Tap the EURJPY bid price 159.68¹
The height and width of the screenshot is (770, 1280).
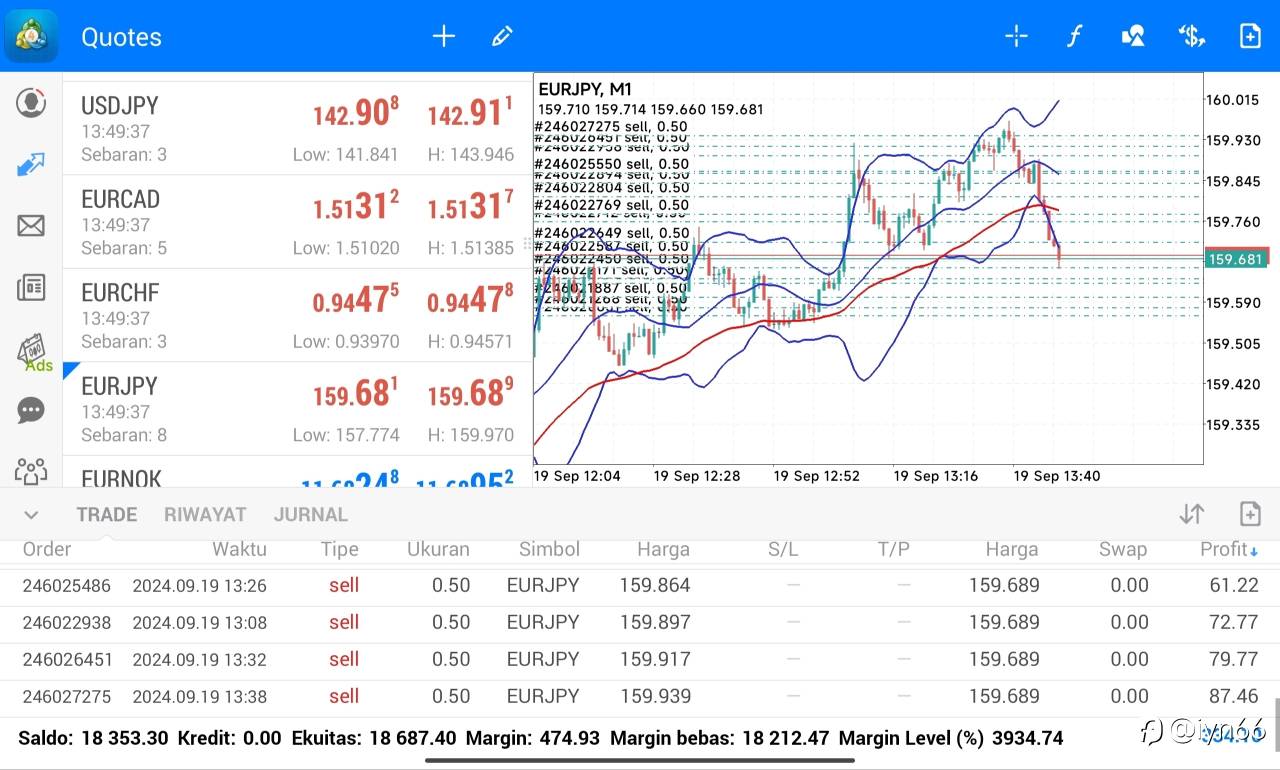click(356, 393)
